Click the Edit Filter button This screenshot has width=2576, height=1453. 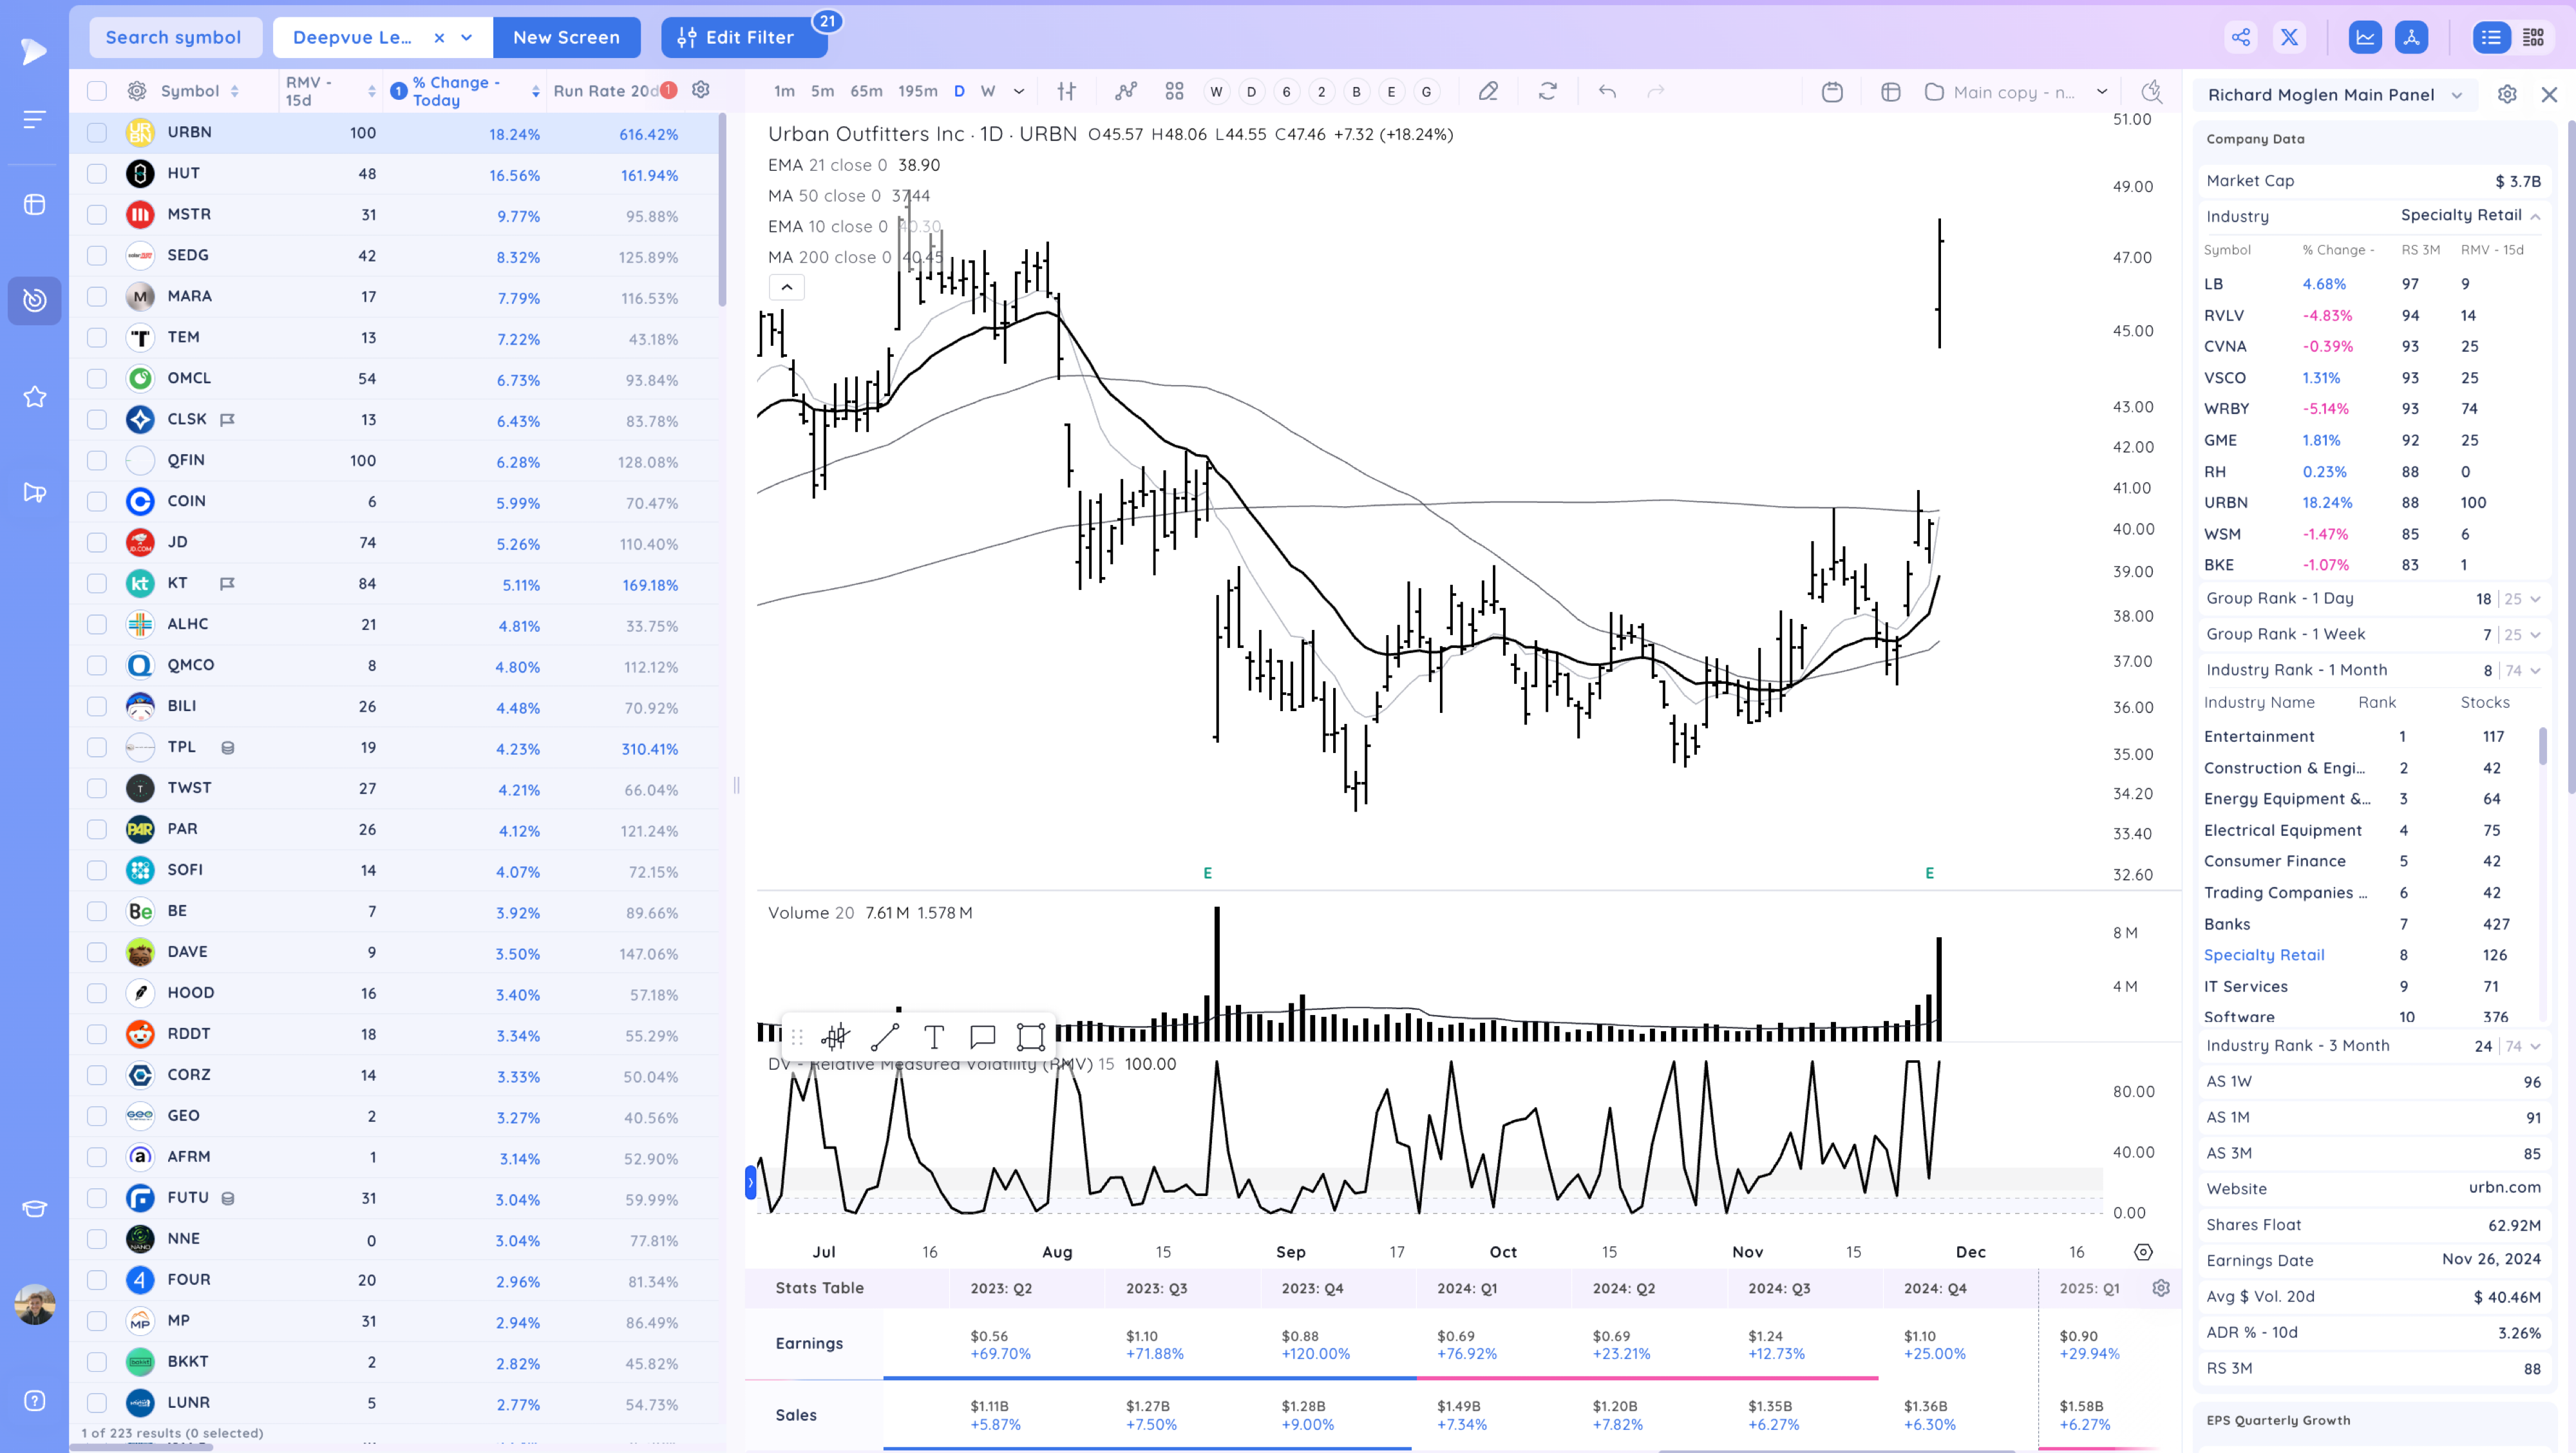pos(744,37)
